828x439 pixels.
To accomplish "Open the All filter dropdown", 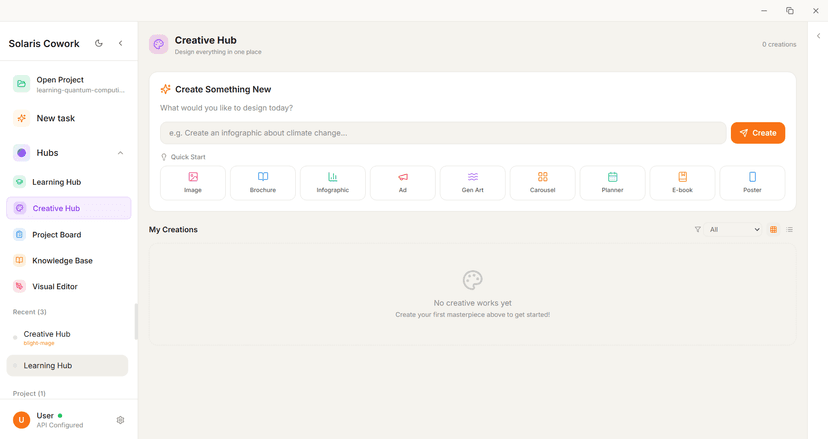I will 734,230.
